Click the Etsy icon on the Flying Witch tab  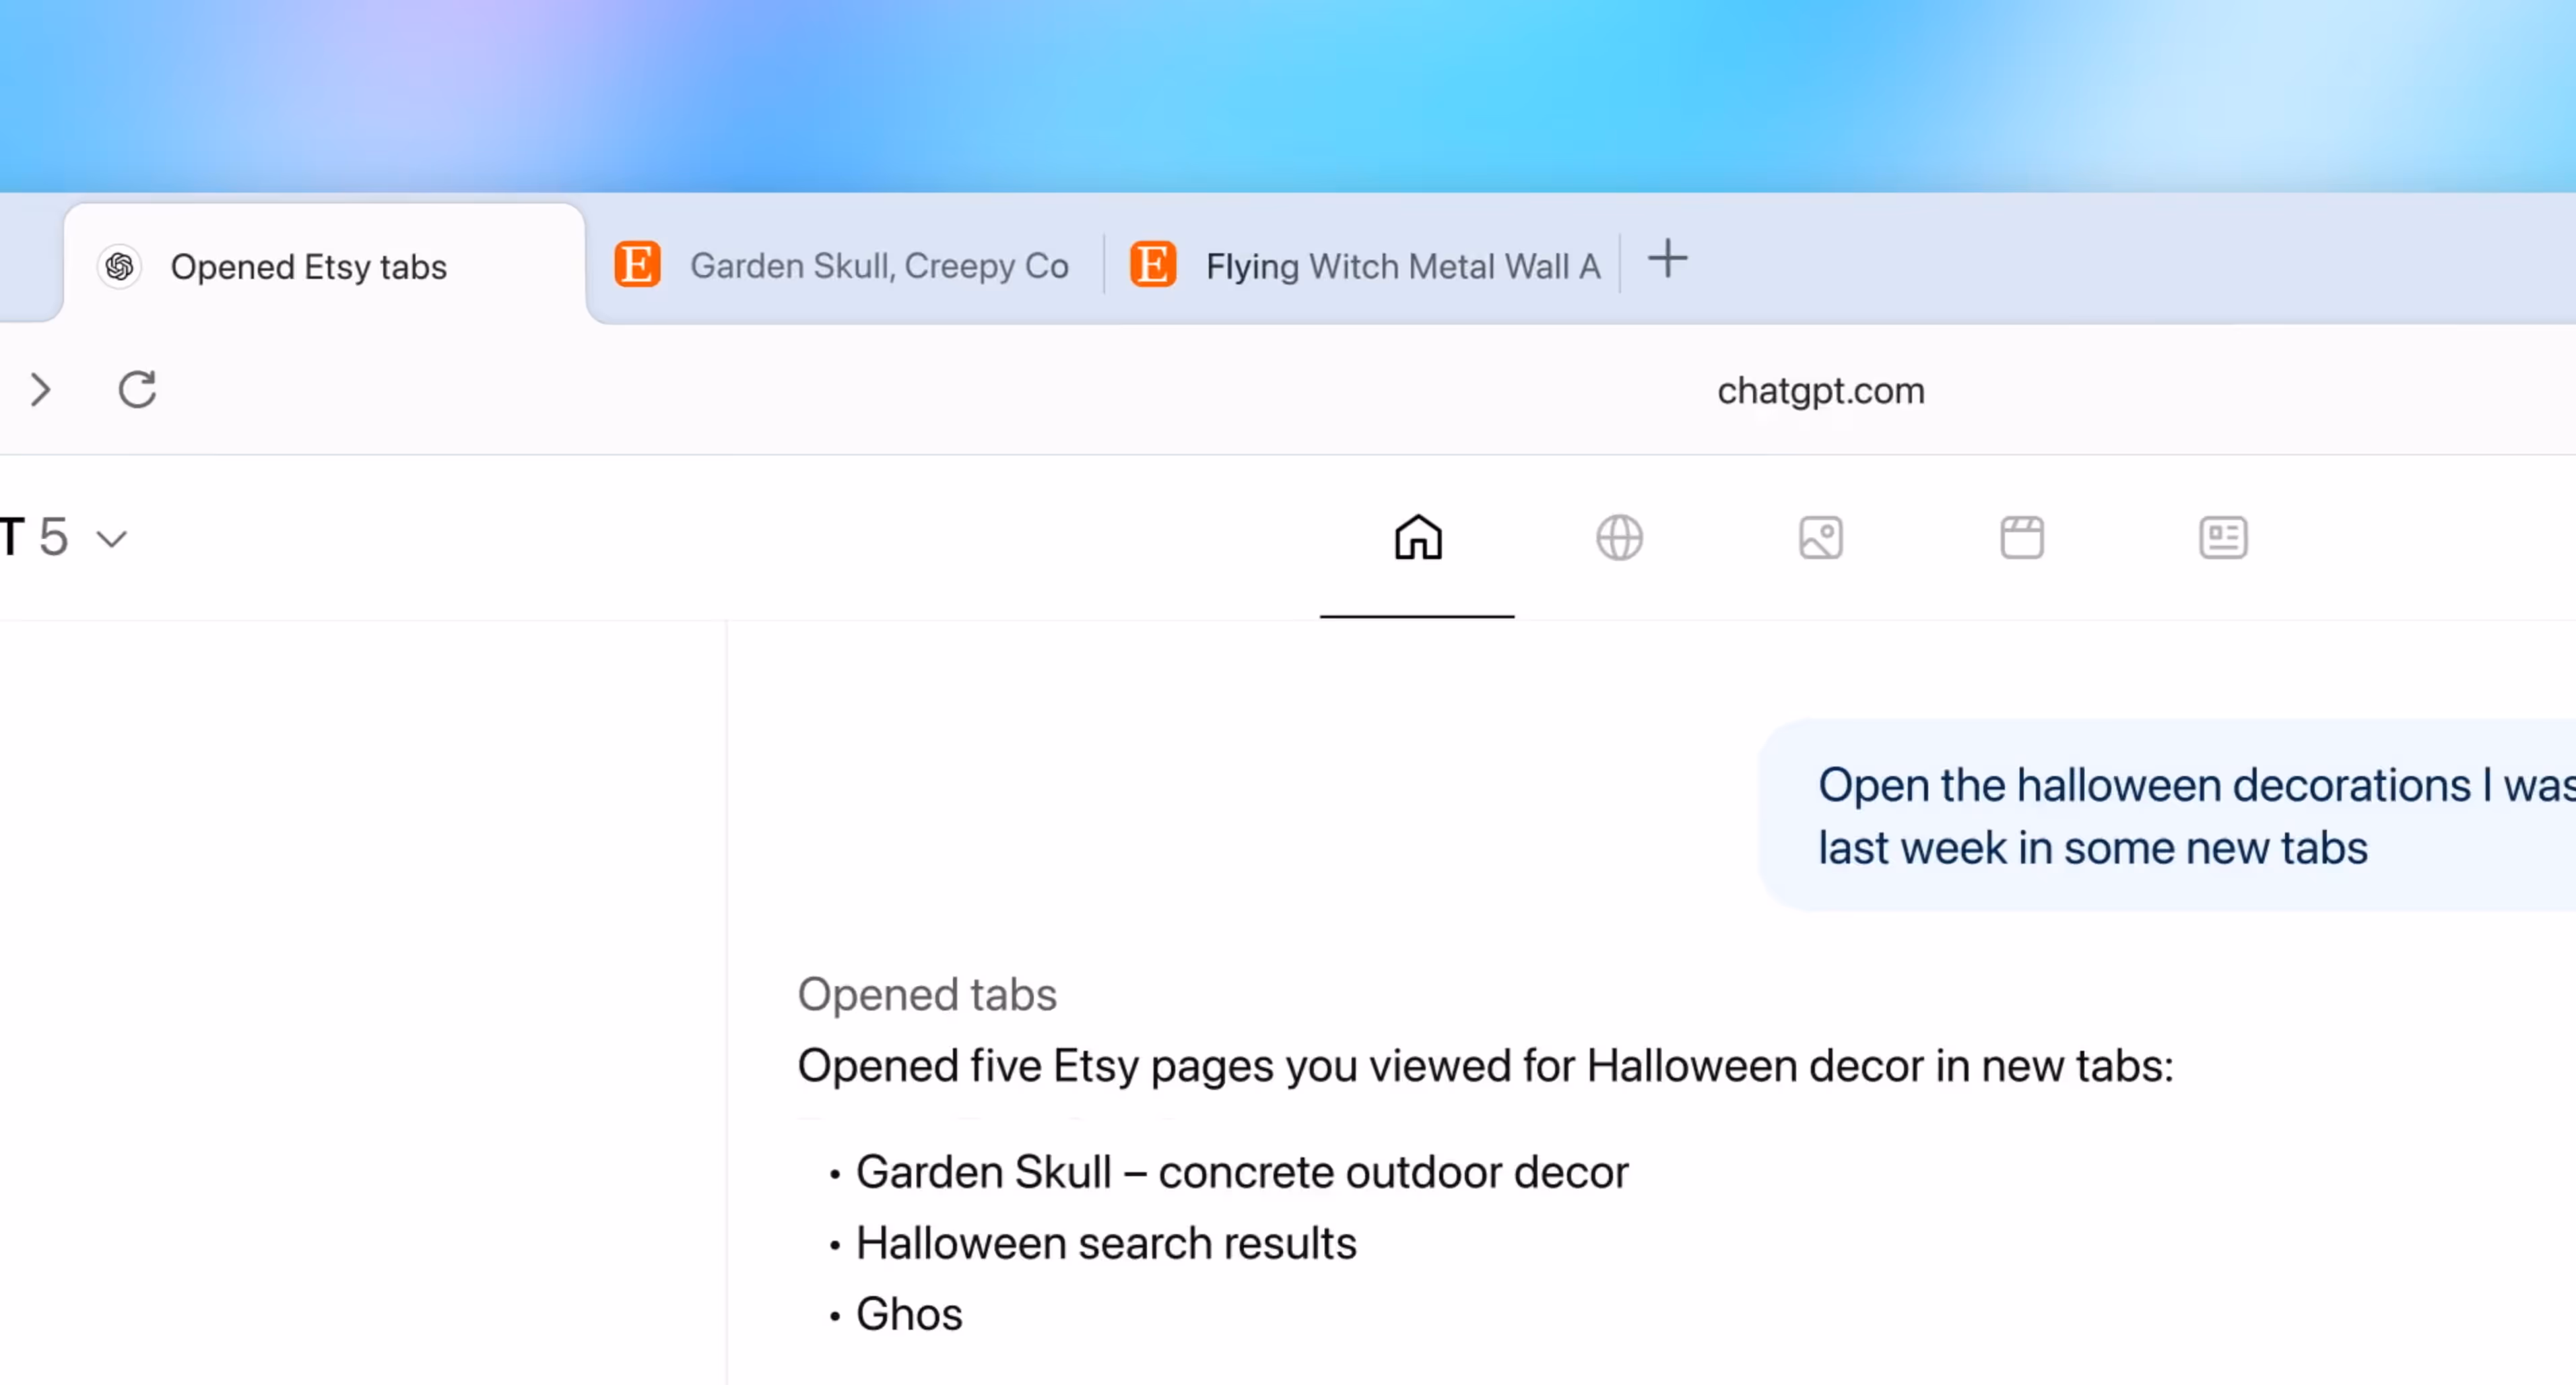tap(1153, 265)
